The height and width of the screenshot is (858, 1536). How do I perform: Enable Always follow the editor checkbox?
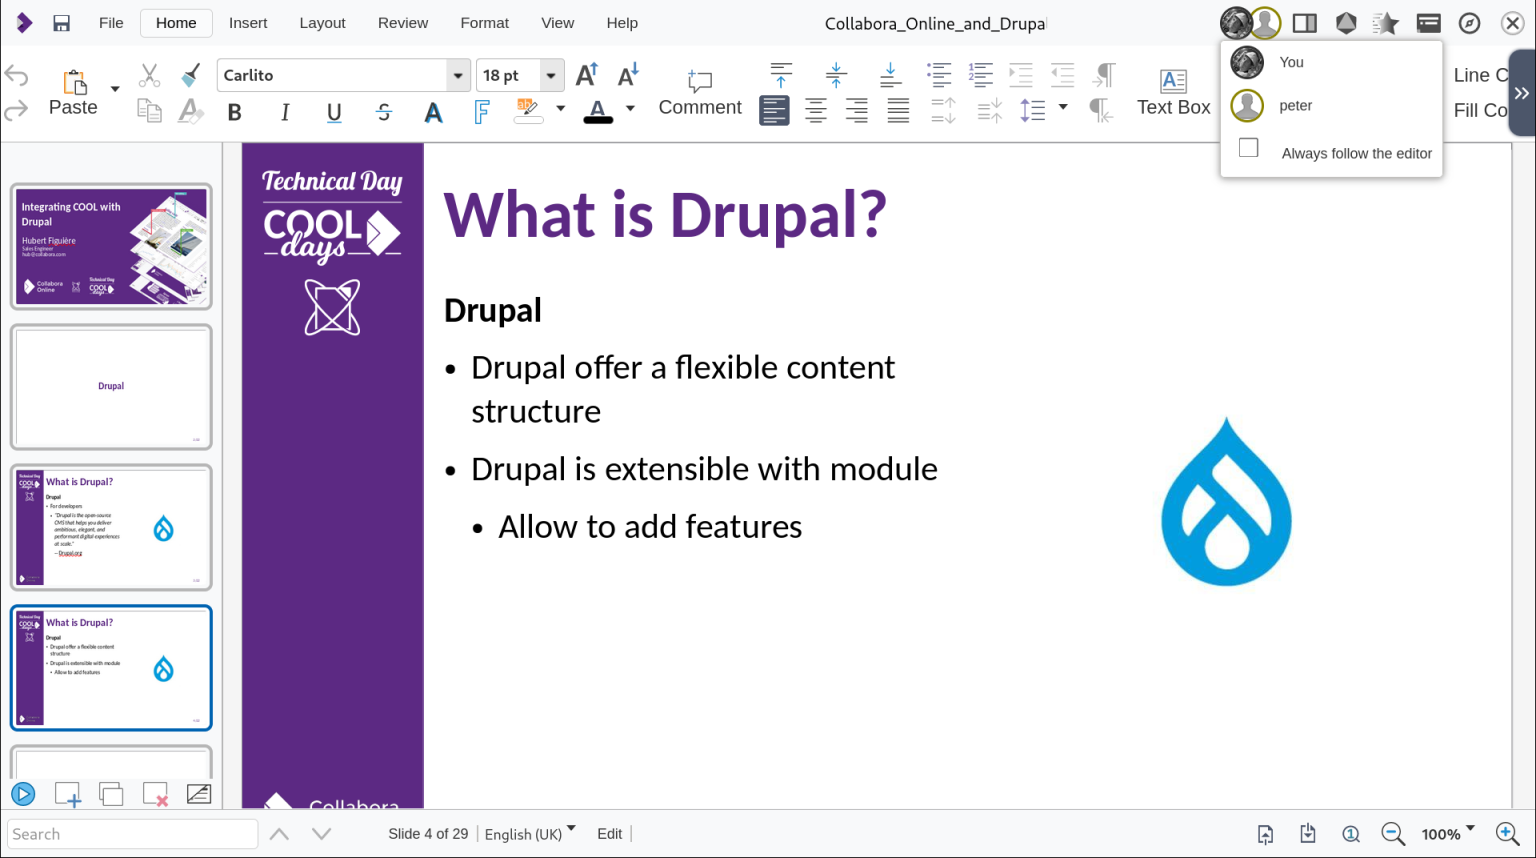click(x=1248, y=148)
